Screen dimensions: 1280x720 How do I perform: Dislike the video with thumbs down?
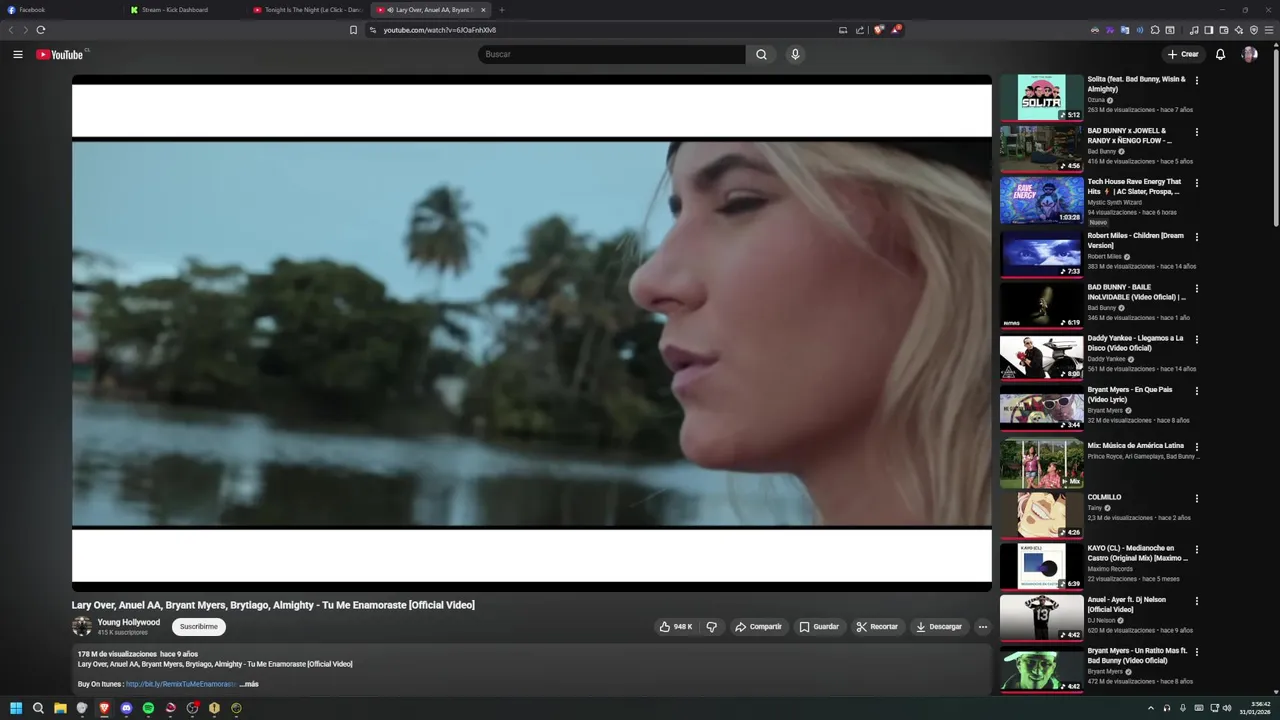tap(712, 627)
